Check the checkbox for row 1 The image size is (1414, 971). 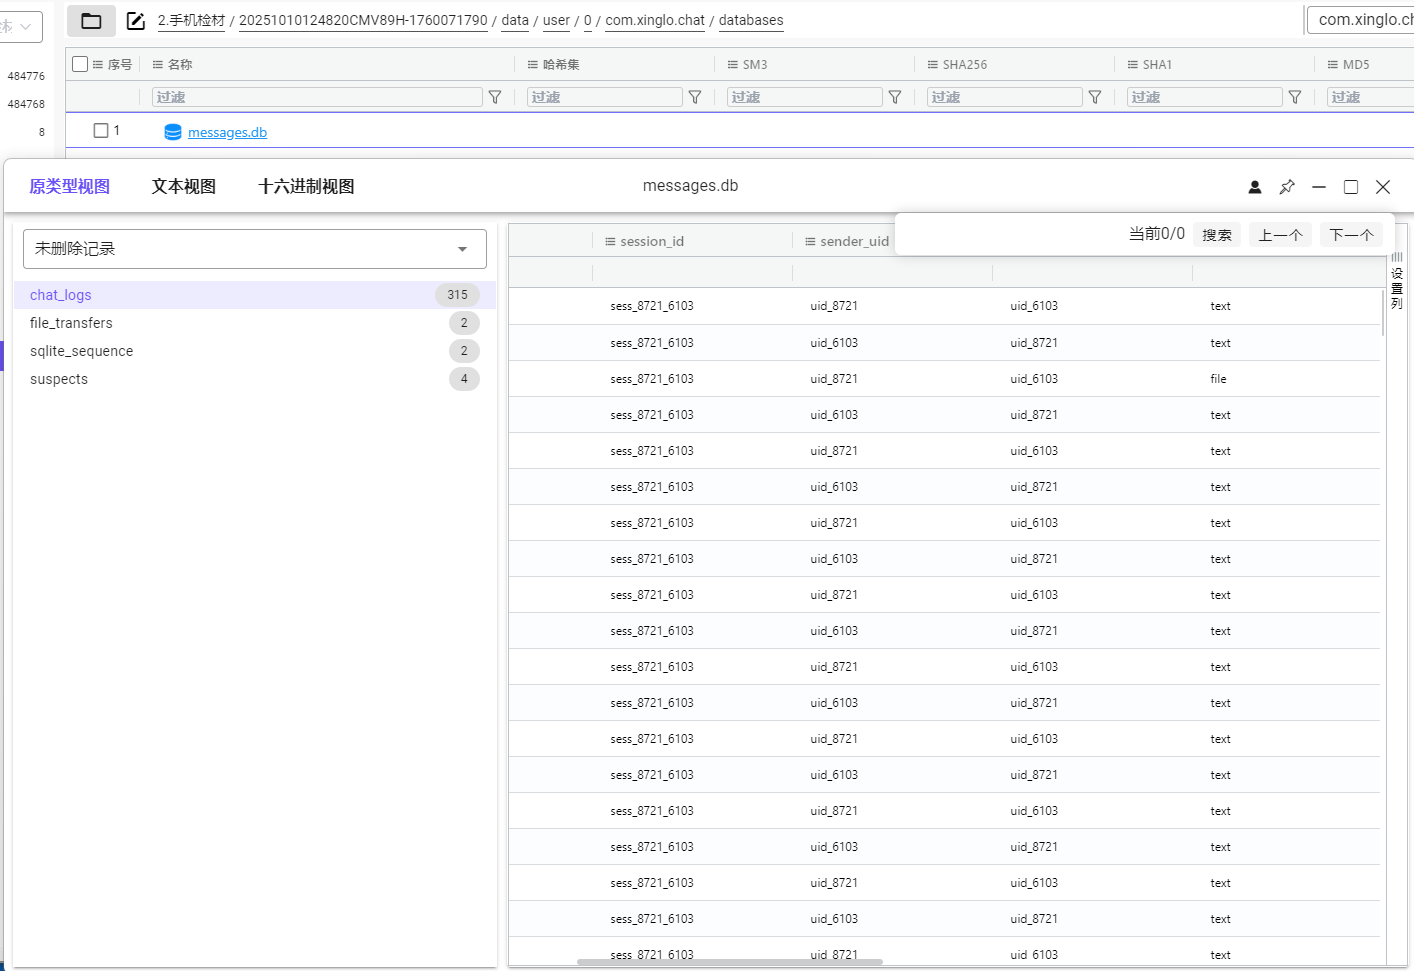101,131
